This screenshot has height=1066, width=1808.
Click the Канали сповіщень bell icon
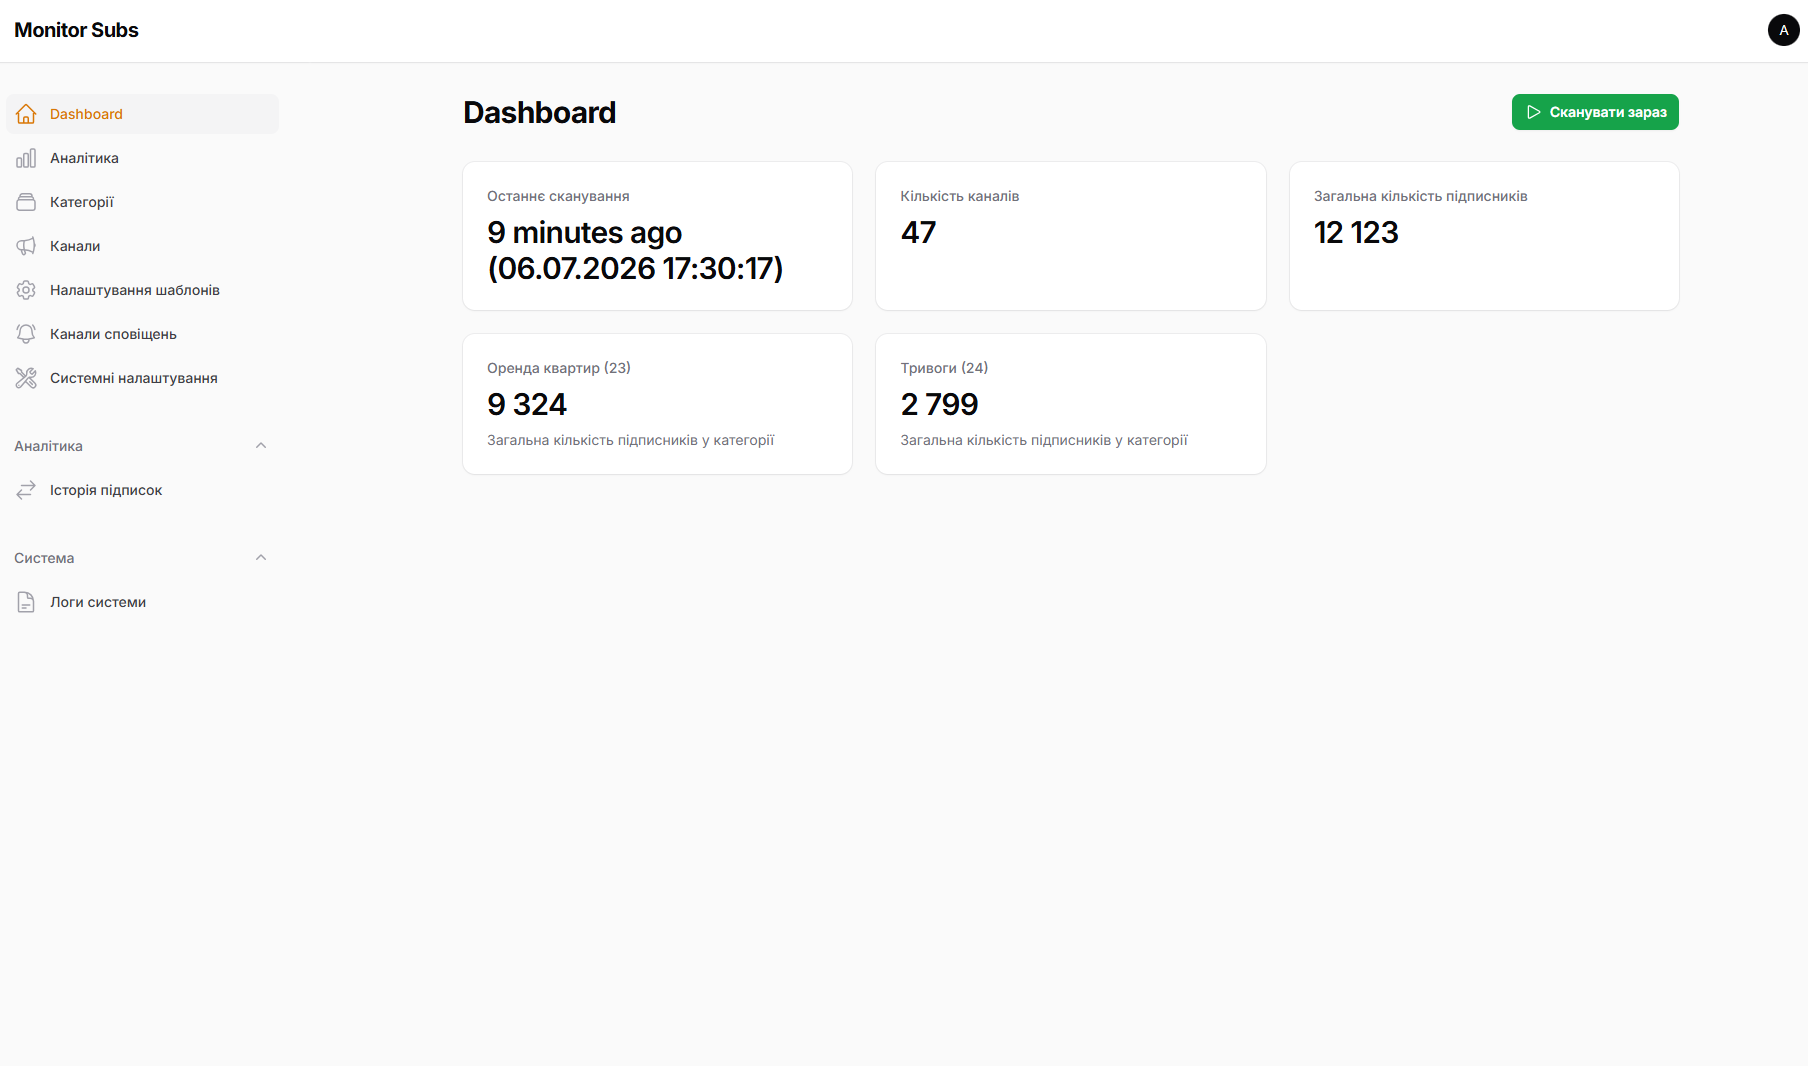(x=26, y=334)
